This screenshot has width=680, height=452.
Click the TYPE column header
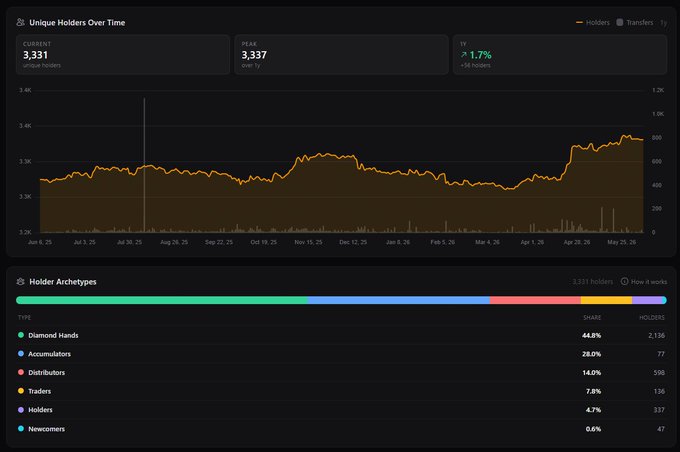(24, 318)
